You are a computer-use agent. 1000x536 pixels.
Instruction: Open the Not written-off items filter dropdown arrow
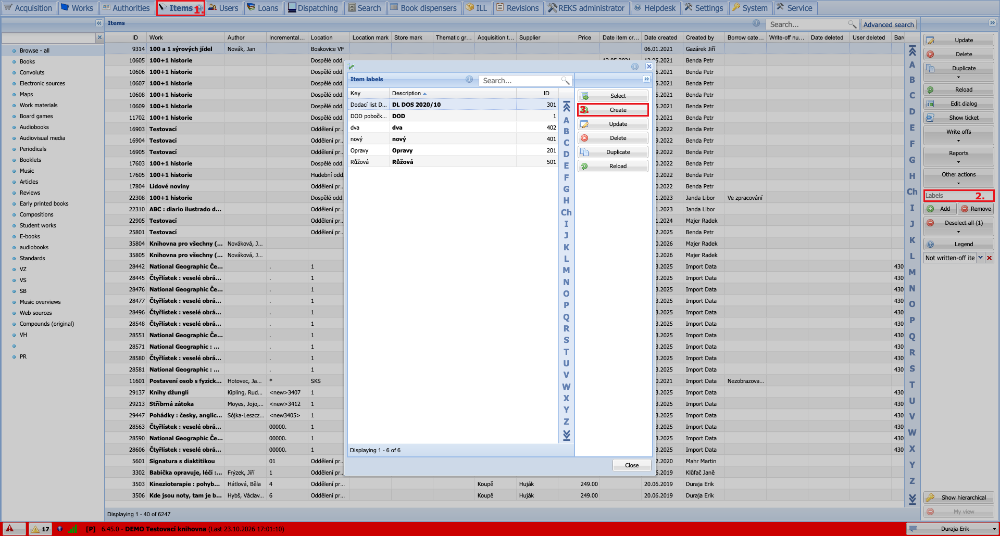(981, 258)
